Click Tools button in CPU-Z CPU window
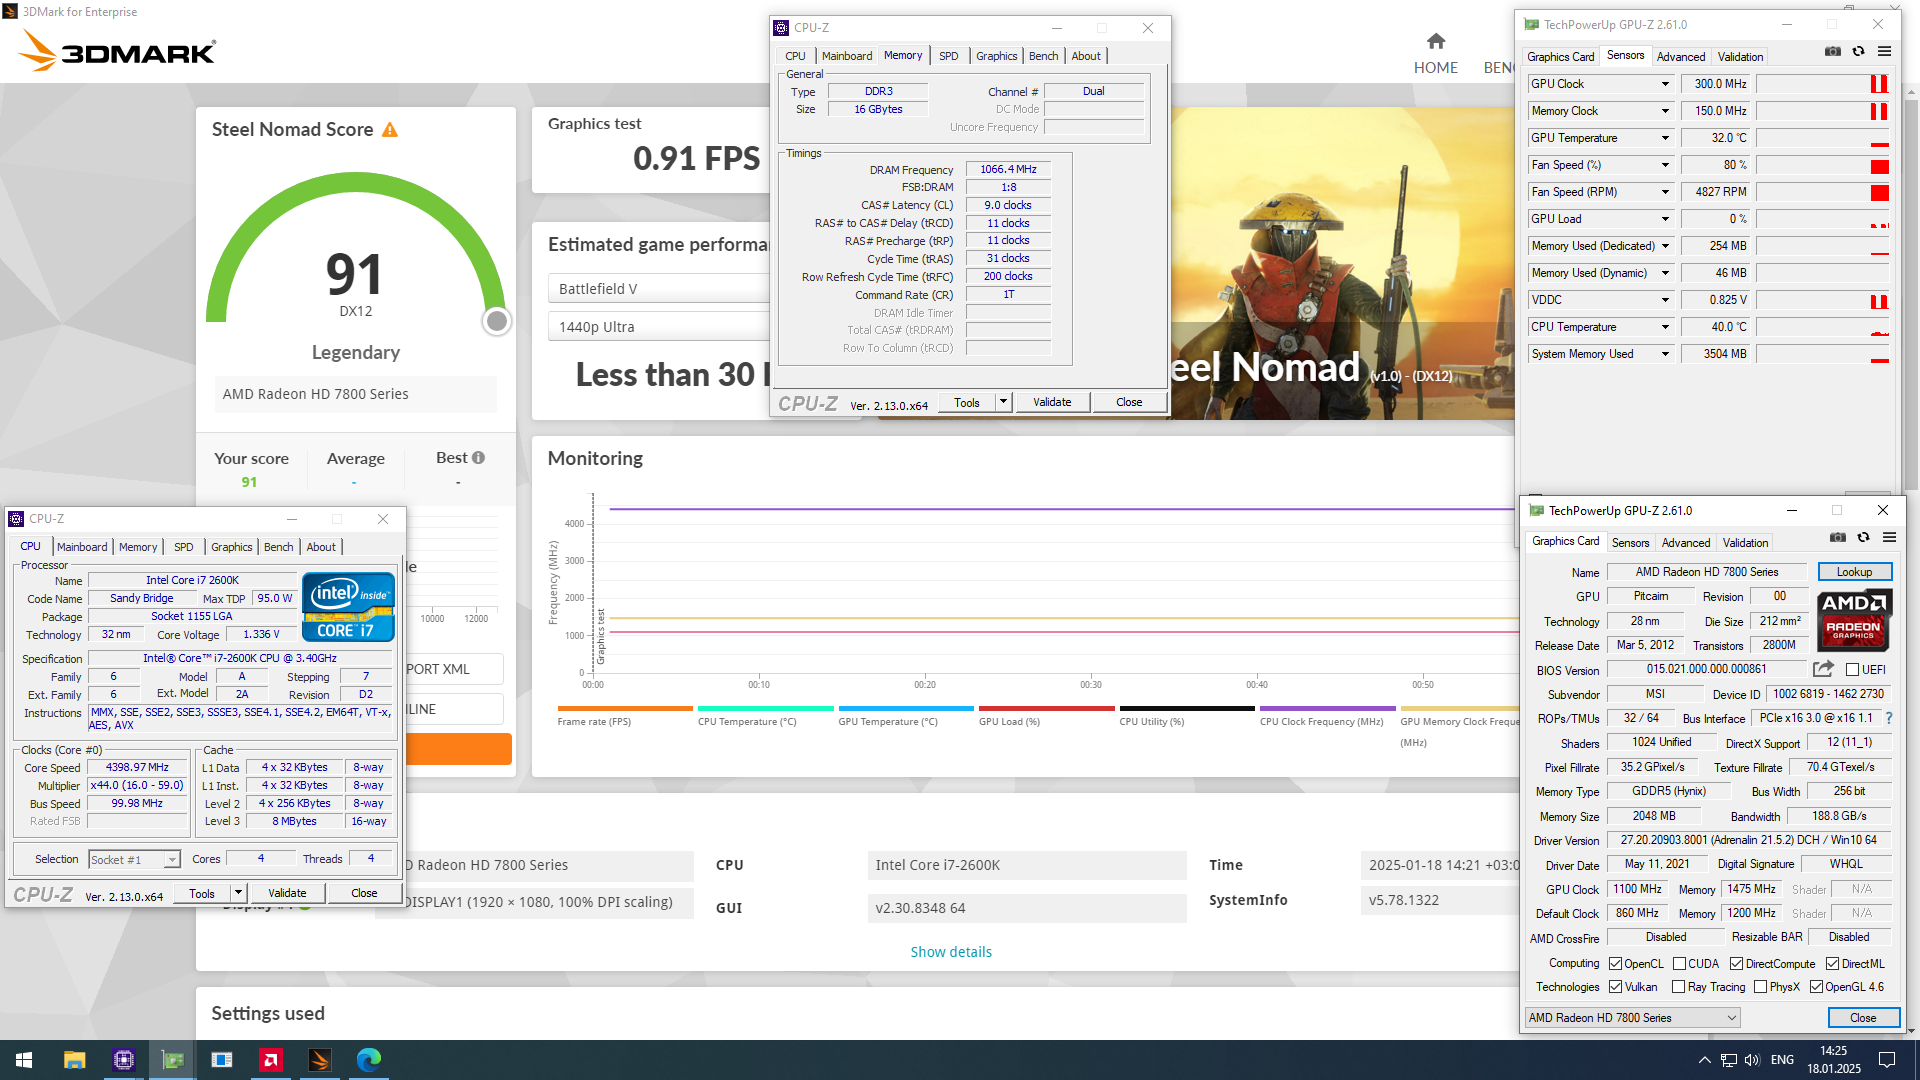 pos(202,893)
